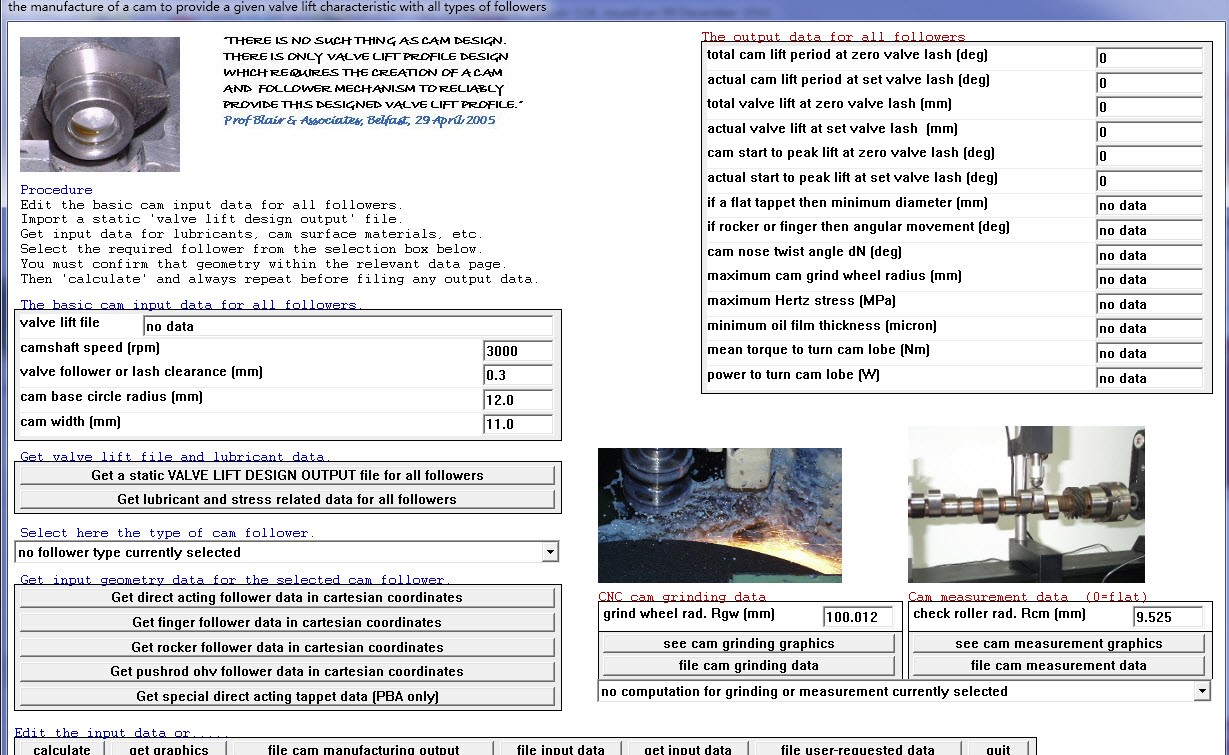Click Get lubricant and stress related data button
The height and width of the screenshot is (755, 1229).
coord(287,499)
